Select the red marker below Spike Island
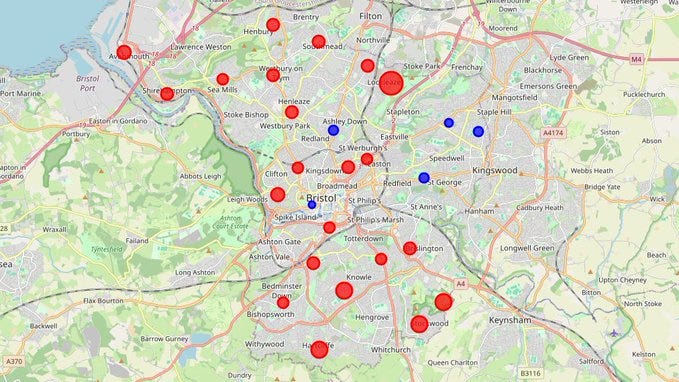 tap(329, 227)
